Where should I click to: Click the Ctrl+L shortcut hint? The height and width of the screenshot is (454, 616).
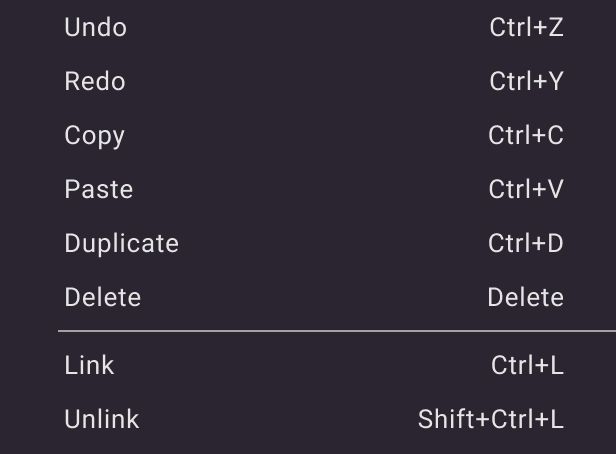527,365
